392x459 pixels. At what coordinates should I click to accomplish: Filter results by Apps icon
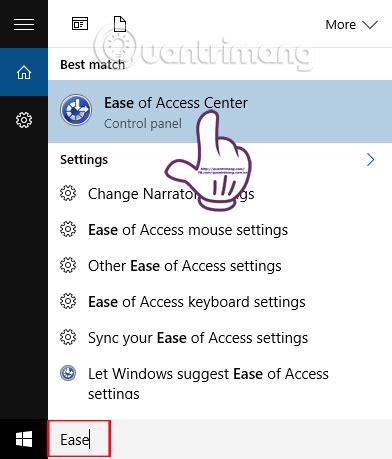[80, 24]
